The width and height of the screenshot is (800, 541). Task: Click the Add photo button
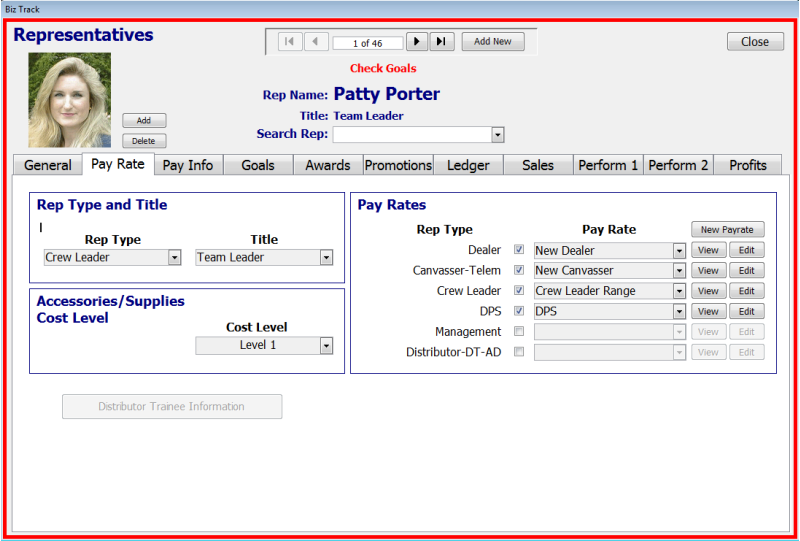[144, 120]
